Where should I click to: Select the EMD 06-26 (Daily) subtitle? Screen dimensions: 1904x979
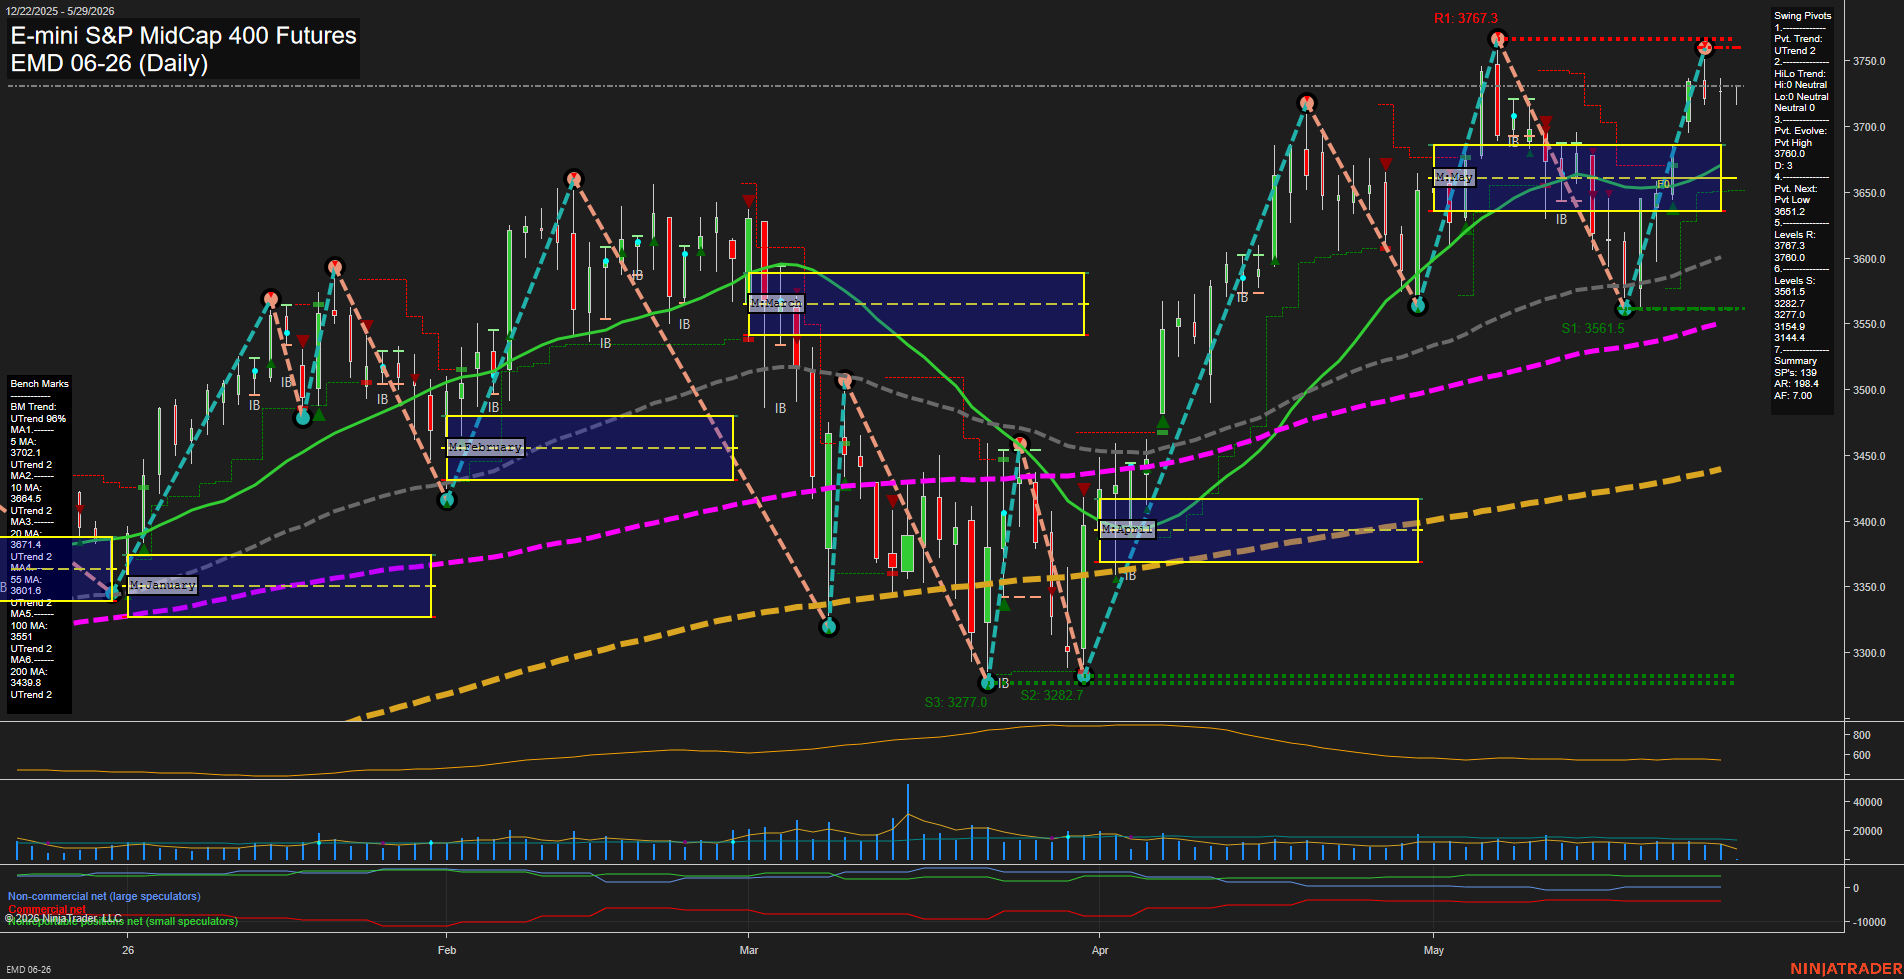click(x=110, y=63)
